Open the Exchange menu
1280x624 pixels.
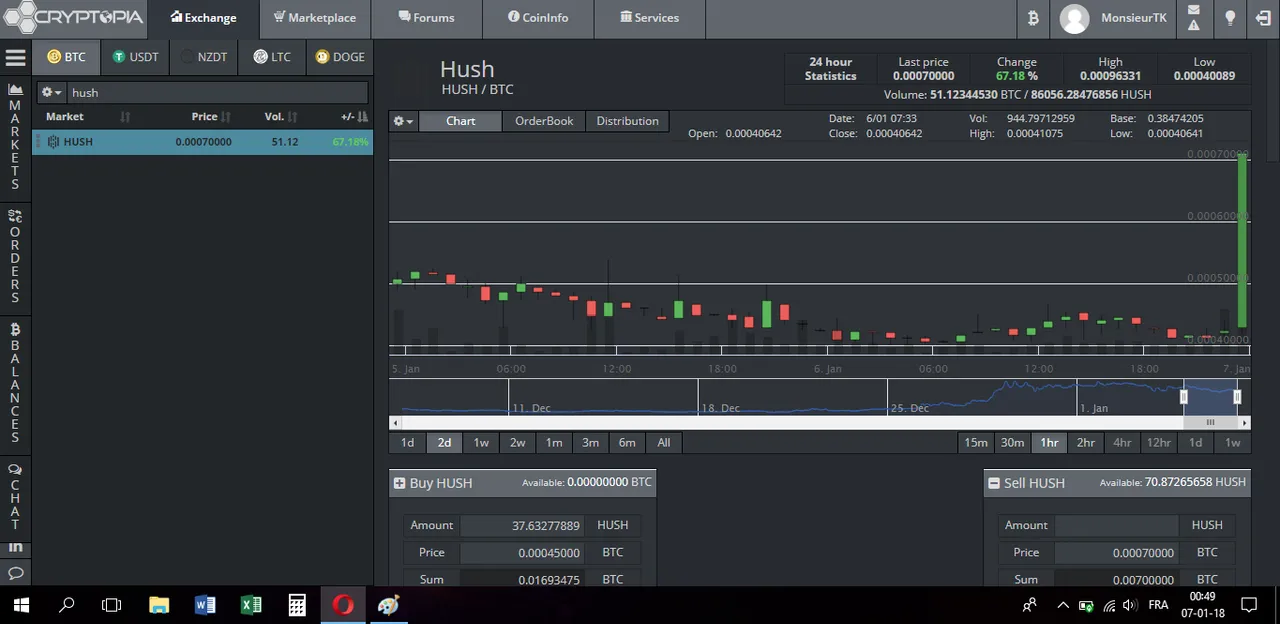pos(203,18)
